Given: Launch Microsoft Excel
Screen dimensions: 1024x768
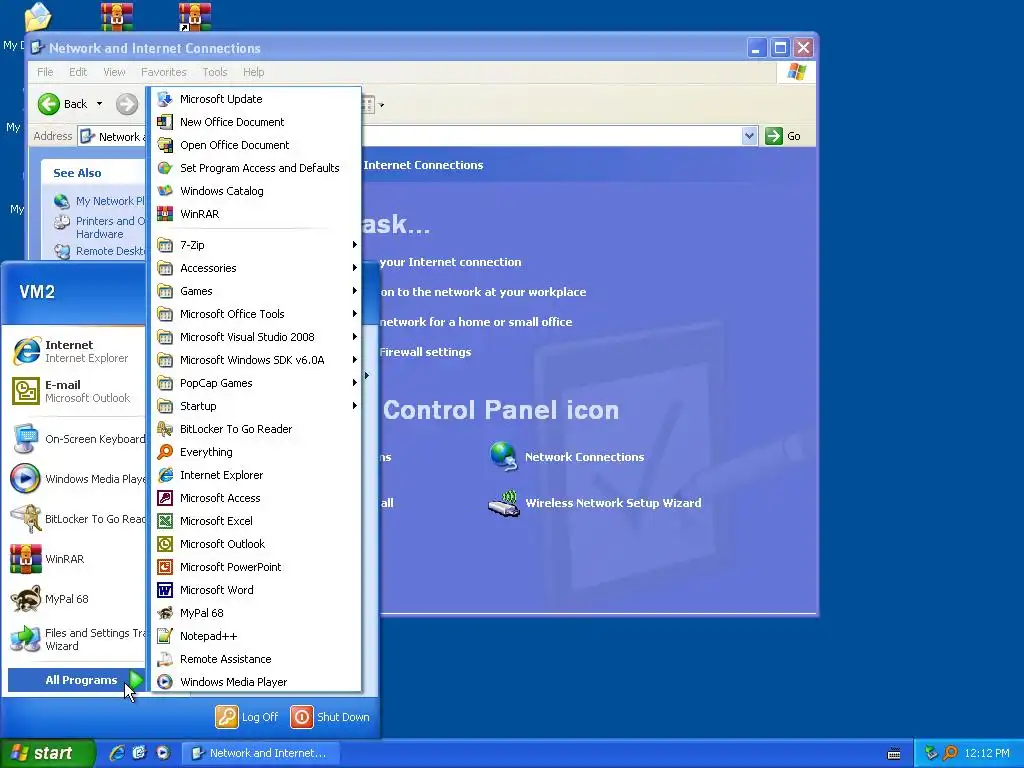Looking at the screenshot, I should tap(257, 520).
